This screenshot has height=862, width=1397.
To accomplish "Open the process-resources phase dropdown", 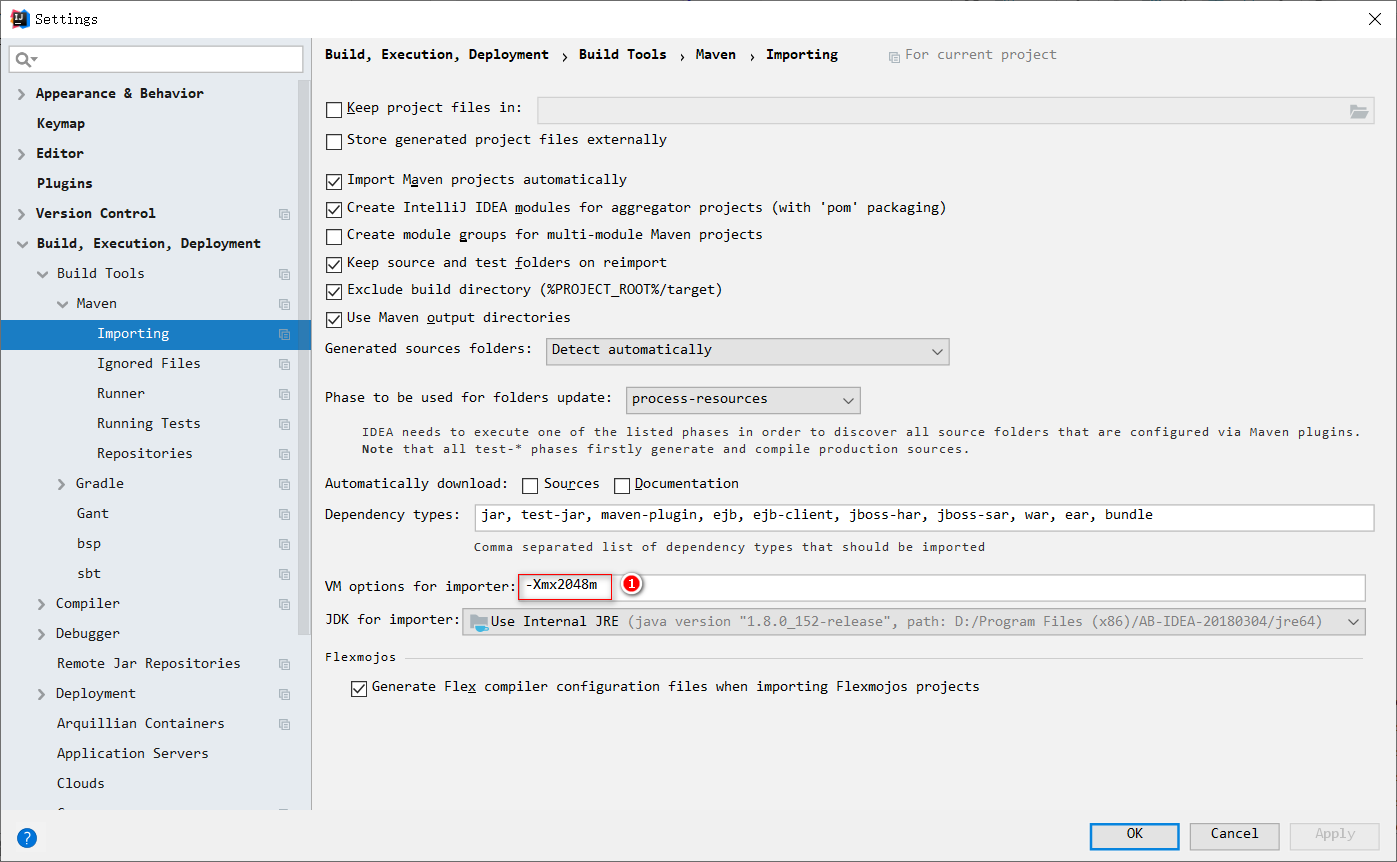I will pyautogui.click(x=743, y=400).
